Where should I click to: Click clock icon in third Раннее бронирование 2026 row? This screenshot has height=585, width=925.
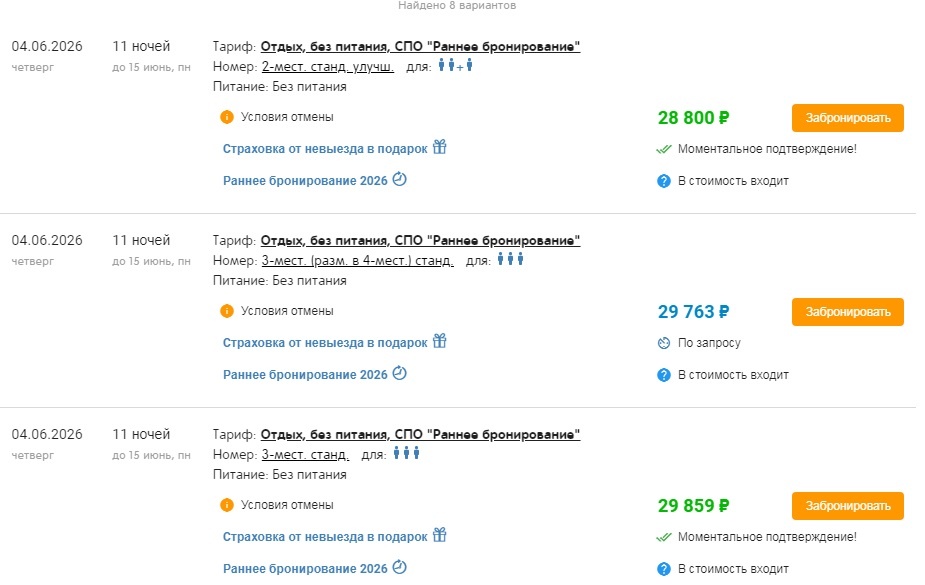[400, 568]
